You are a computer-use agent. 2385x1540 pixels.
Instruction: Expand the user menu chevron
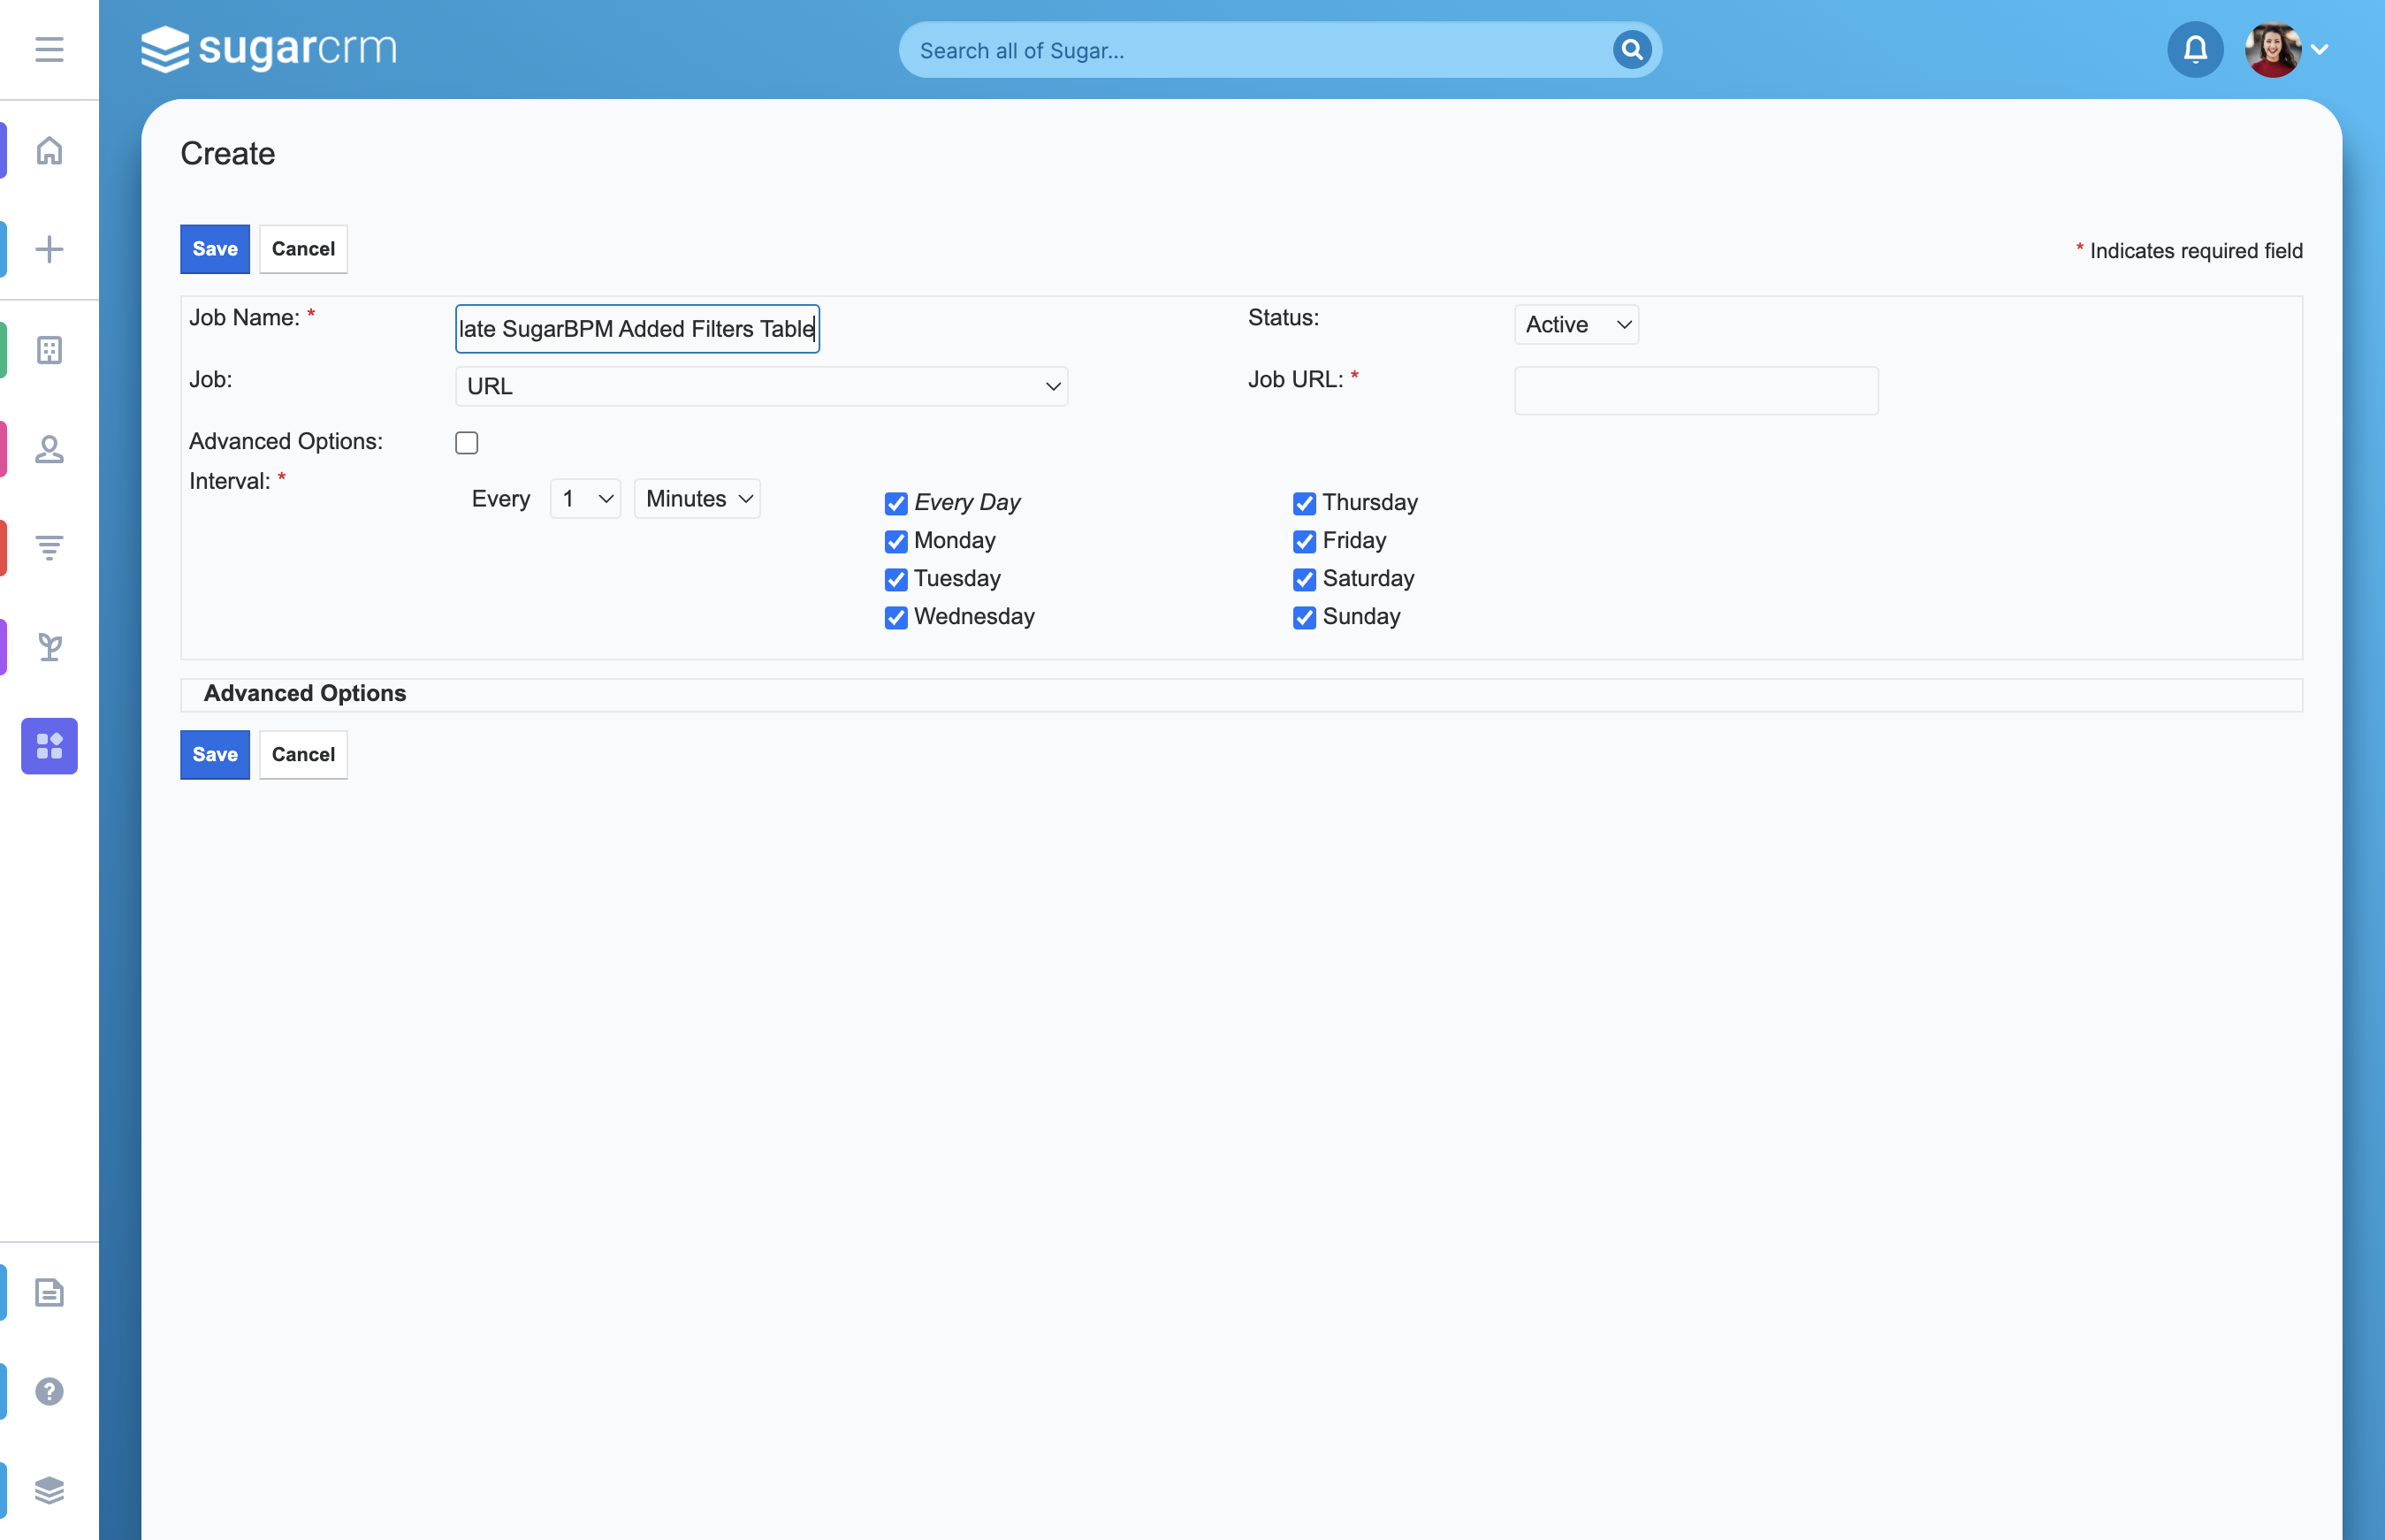pyautogui.click(x=2320, y=49)
